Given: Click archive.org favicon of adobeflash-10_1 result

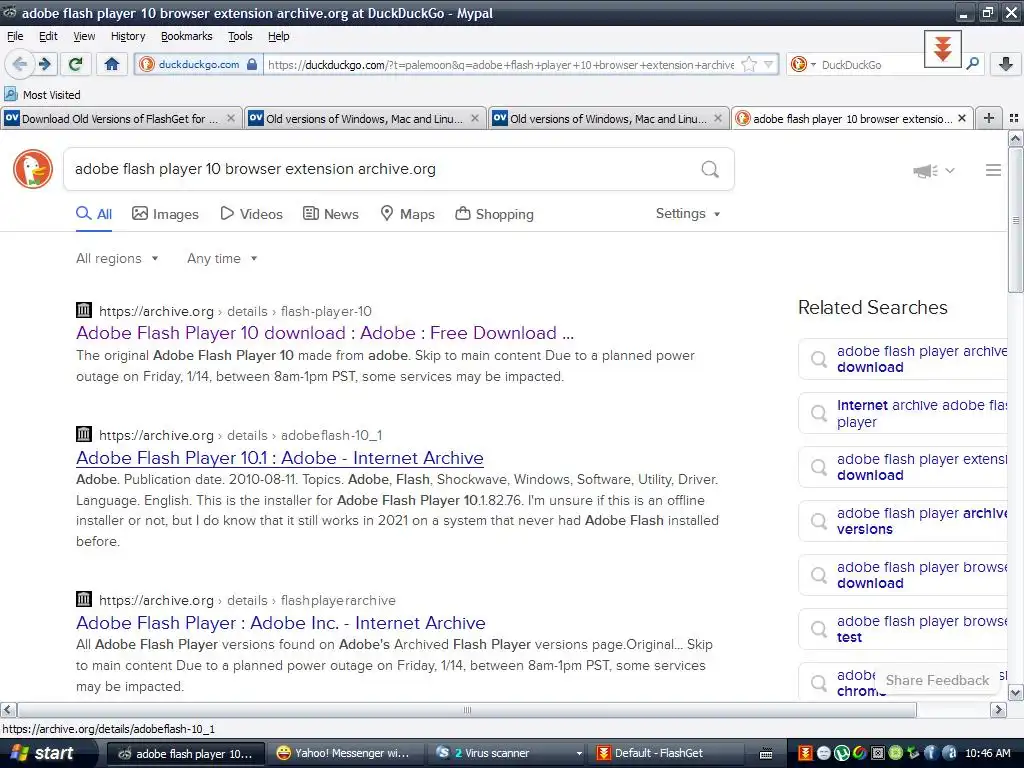Looking at the screenshot, I should coord(84,434).
